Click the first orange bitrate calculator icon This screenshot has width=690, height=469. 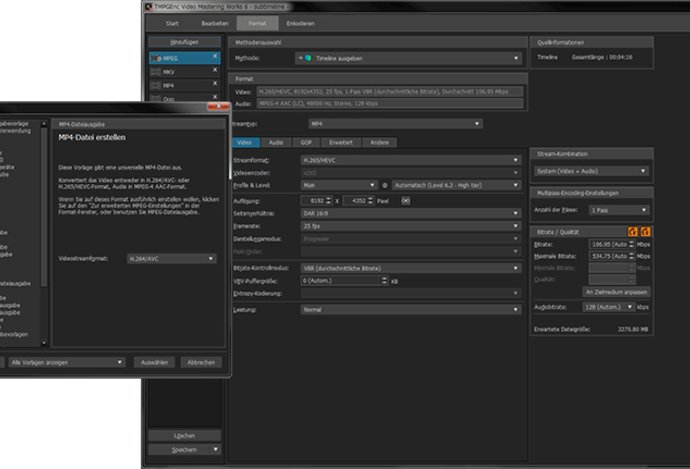click(x=633, y=232)
